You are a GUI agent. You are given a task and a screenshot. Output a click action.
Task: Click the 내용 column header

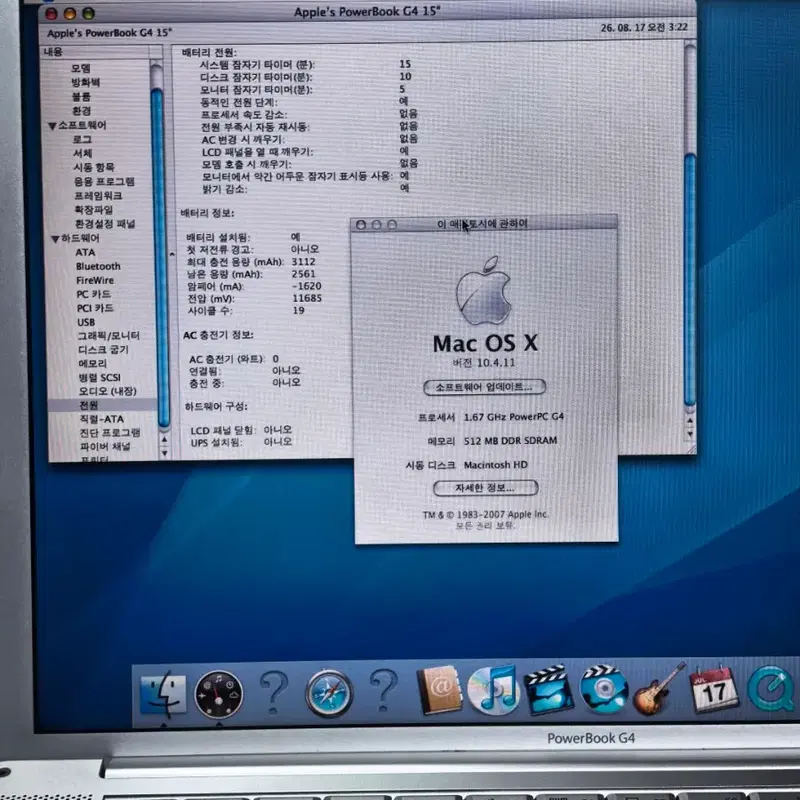[x=97, y=52]
